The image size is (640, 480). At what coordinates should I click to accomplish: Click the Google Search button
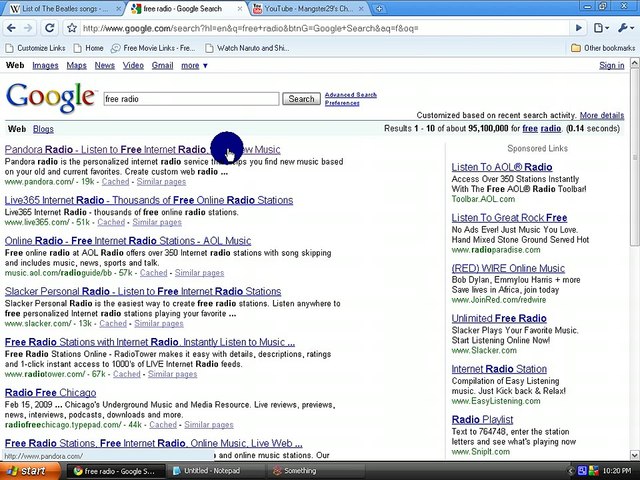(x=302, y=99)
